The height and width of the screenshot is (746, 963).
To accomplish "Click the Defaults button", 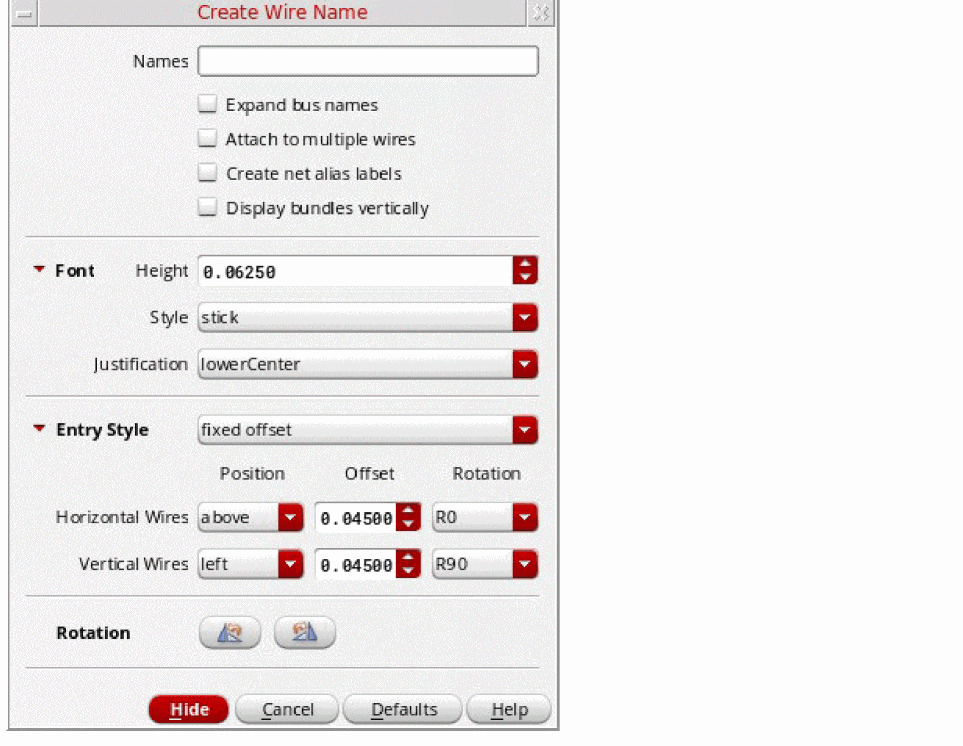I will pos(403,709).
